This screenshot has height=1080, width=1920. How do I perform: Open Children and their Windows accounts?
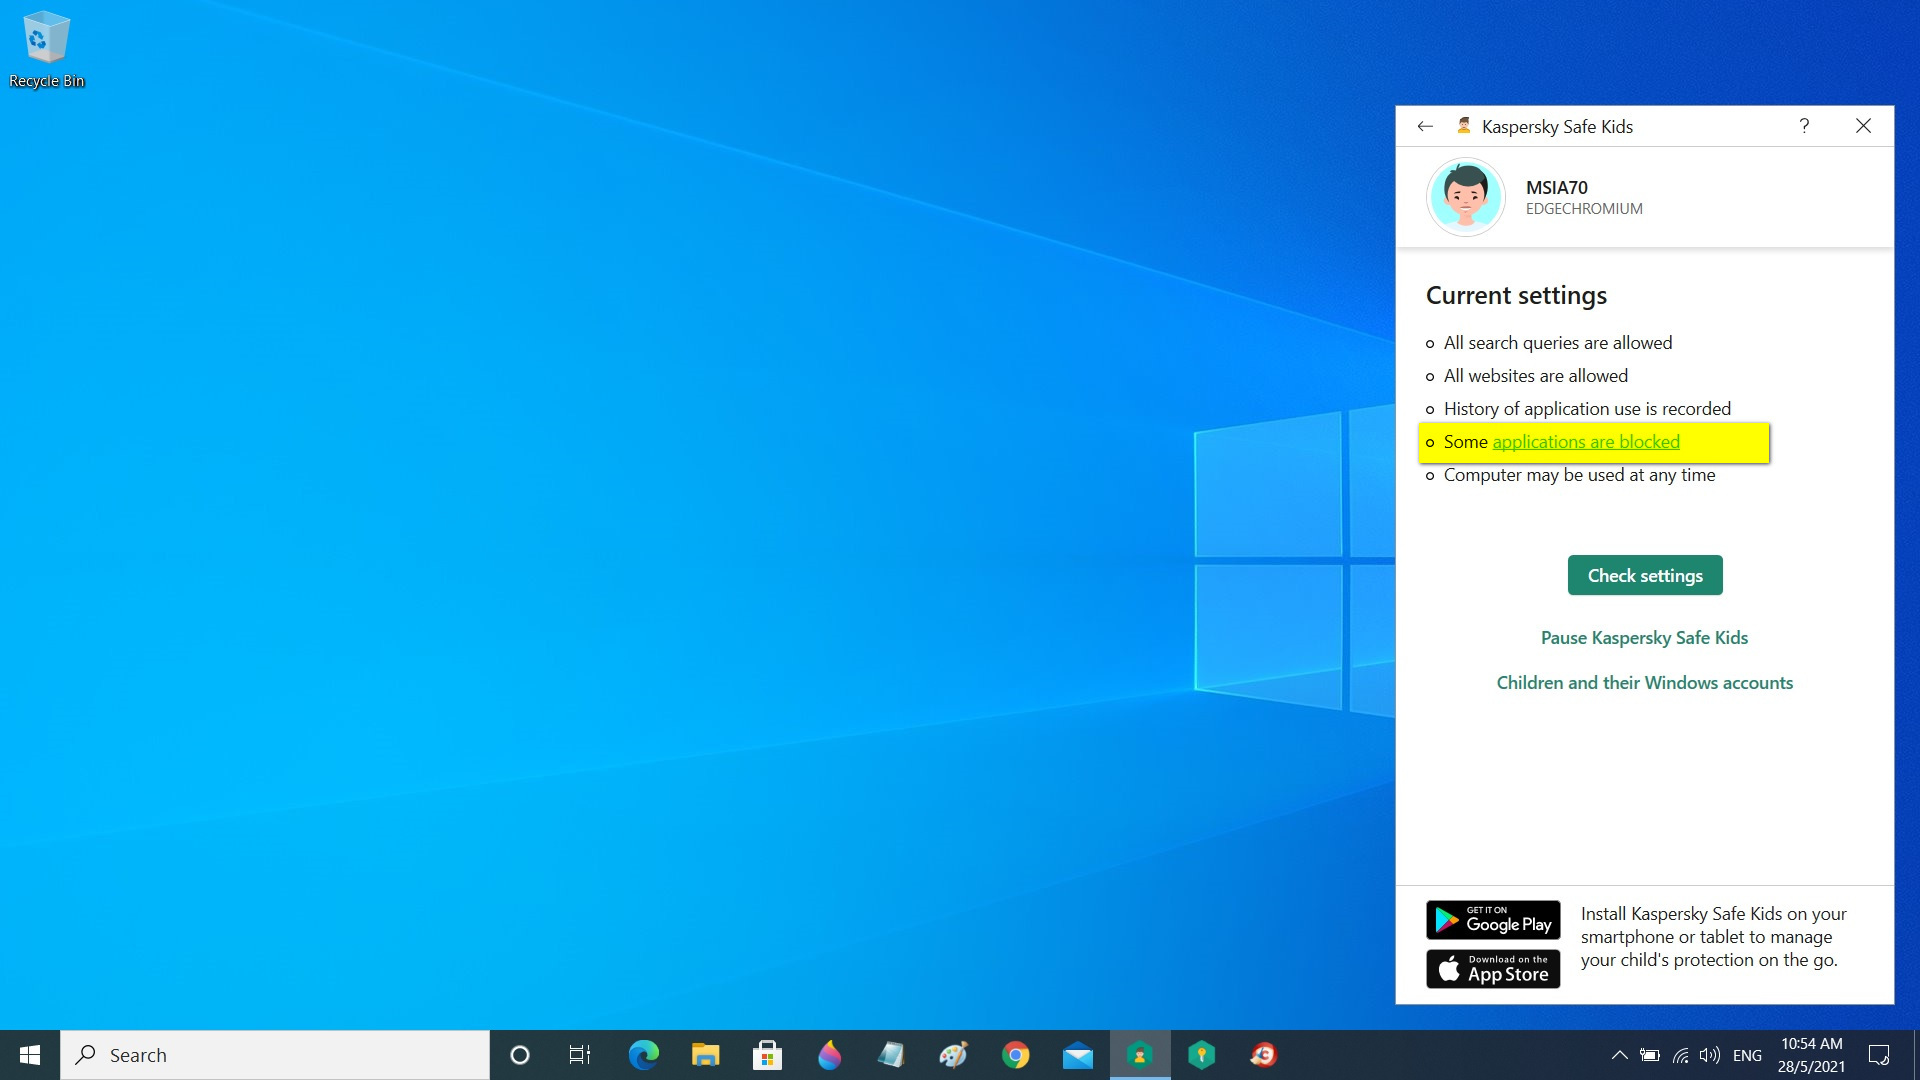coord(1644,683)
